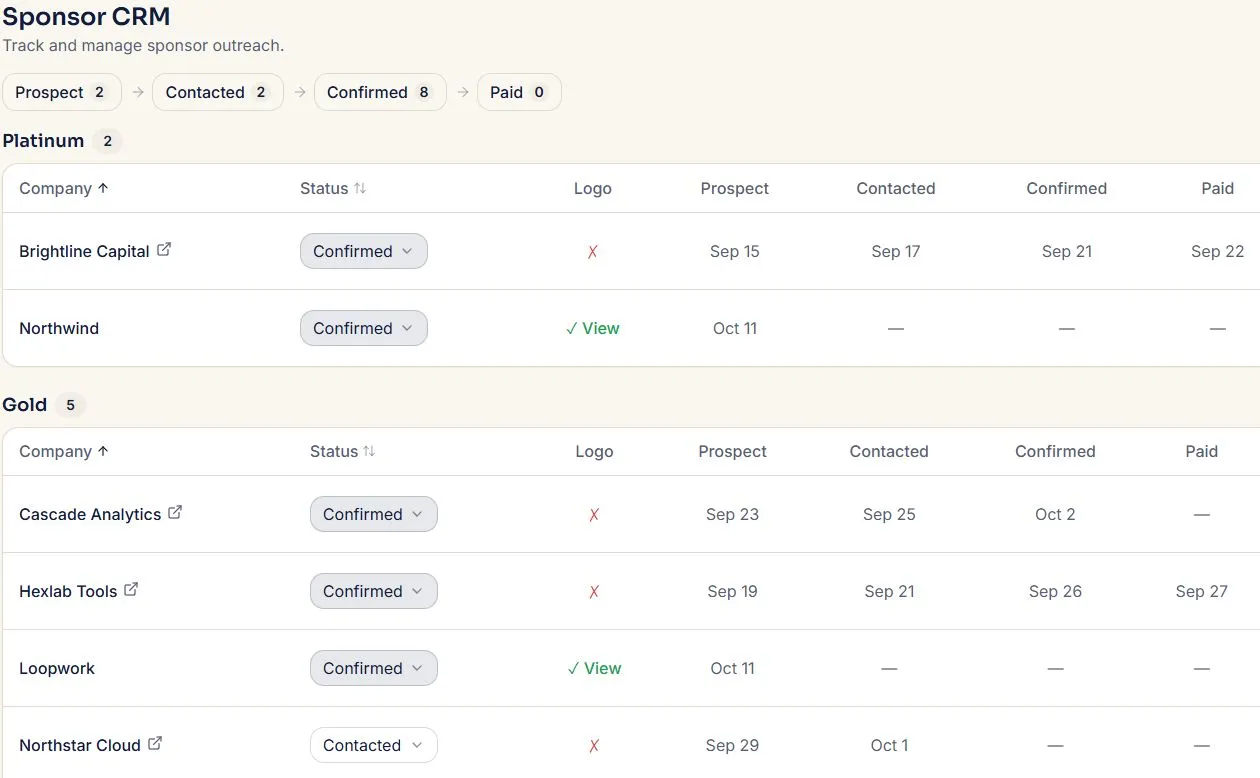The image size is (1260, 778).
Task: Filter by Prospect stage pill
Action: point(62,92)
